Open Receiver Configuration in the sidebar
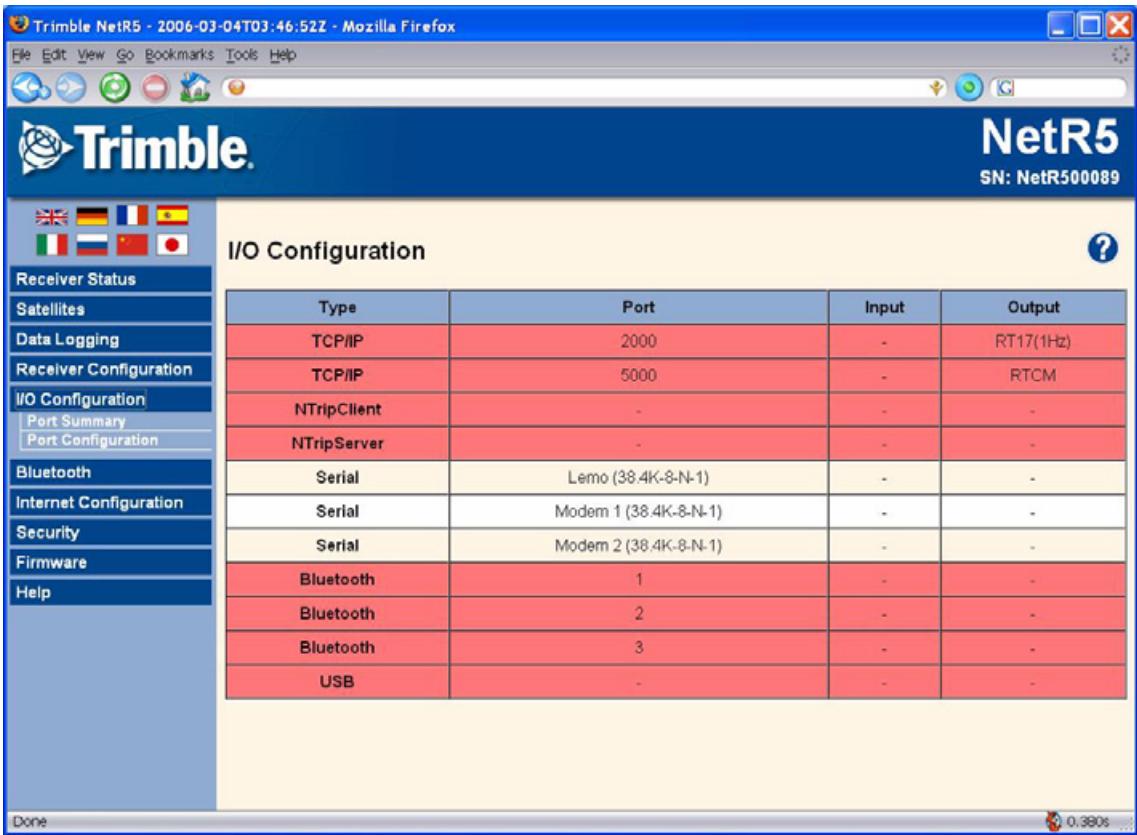Viewport: 1137px width, 835px height. [x=110, y=369]
